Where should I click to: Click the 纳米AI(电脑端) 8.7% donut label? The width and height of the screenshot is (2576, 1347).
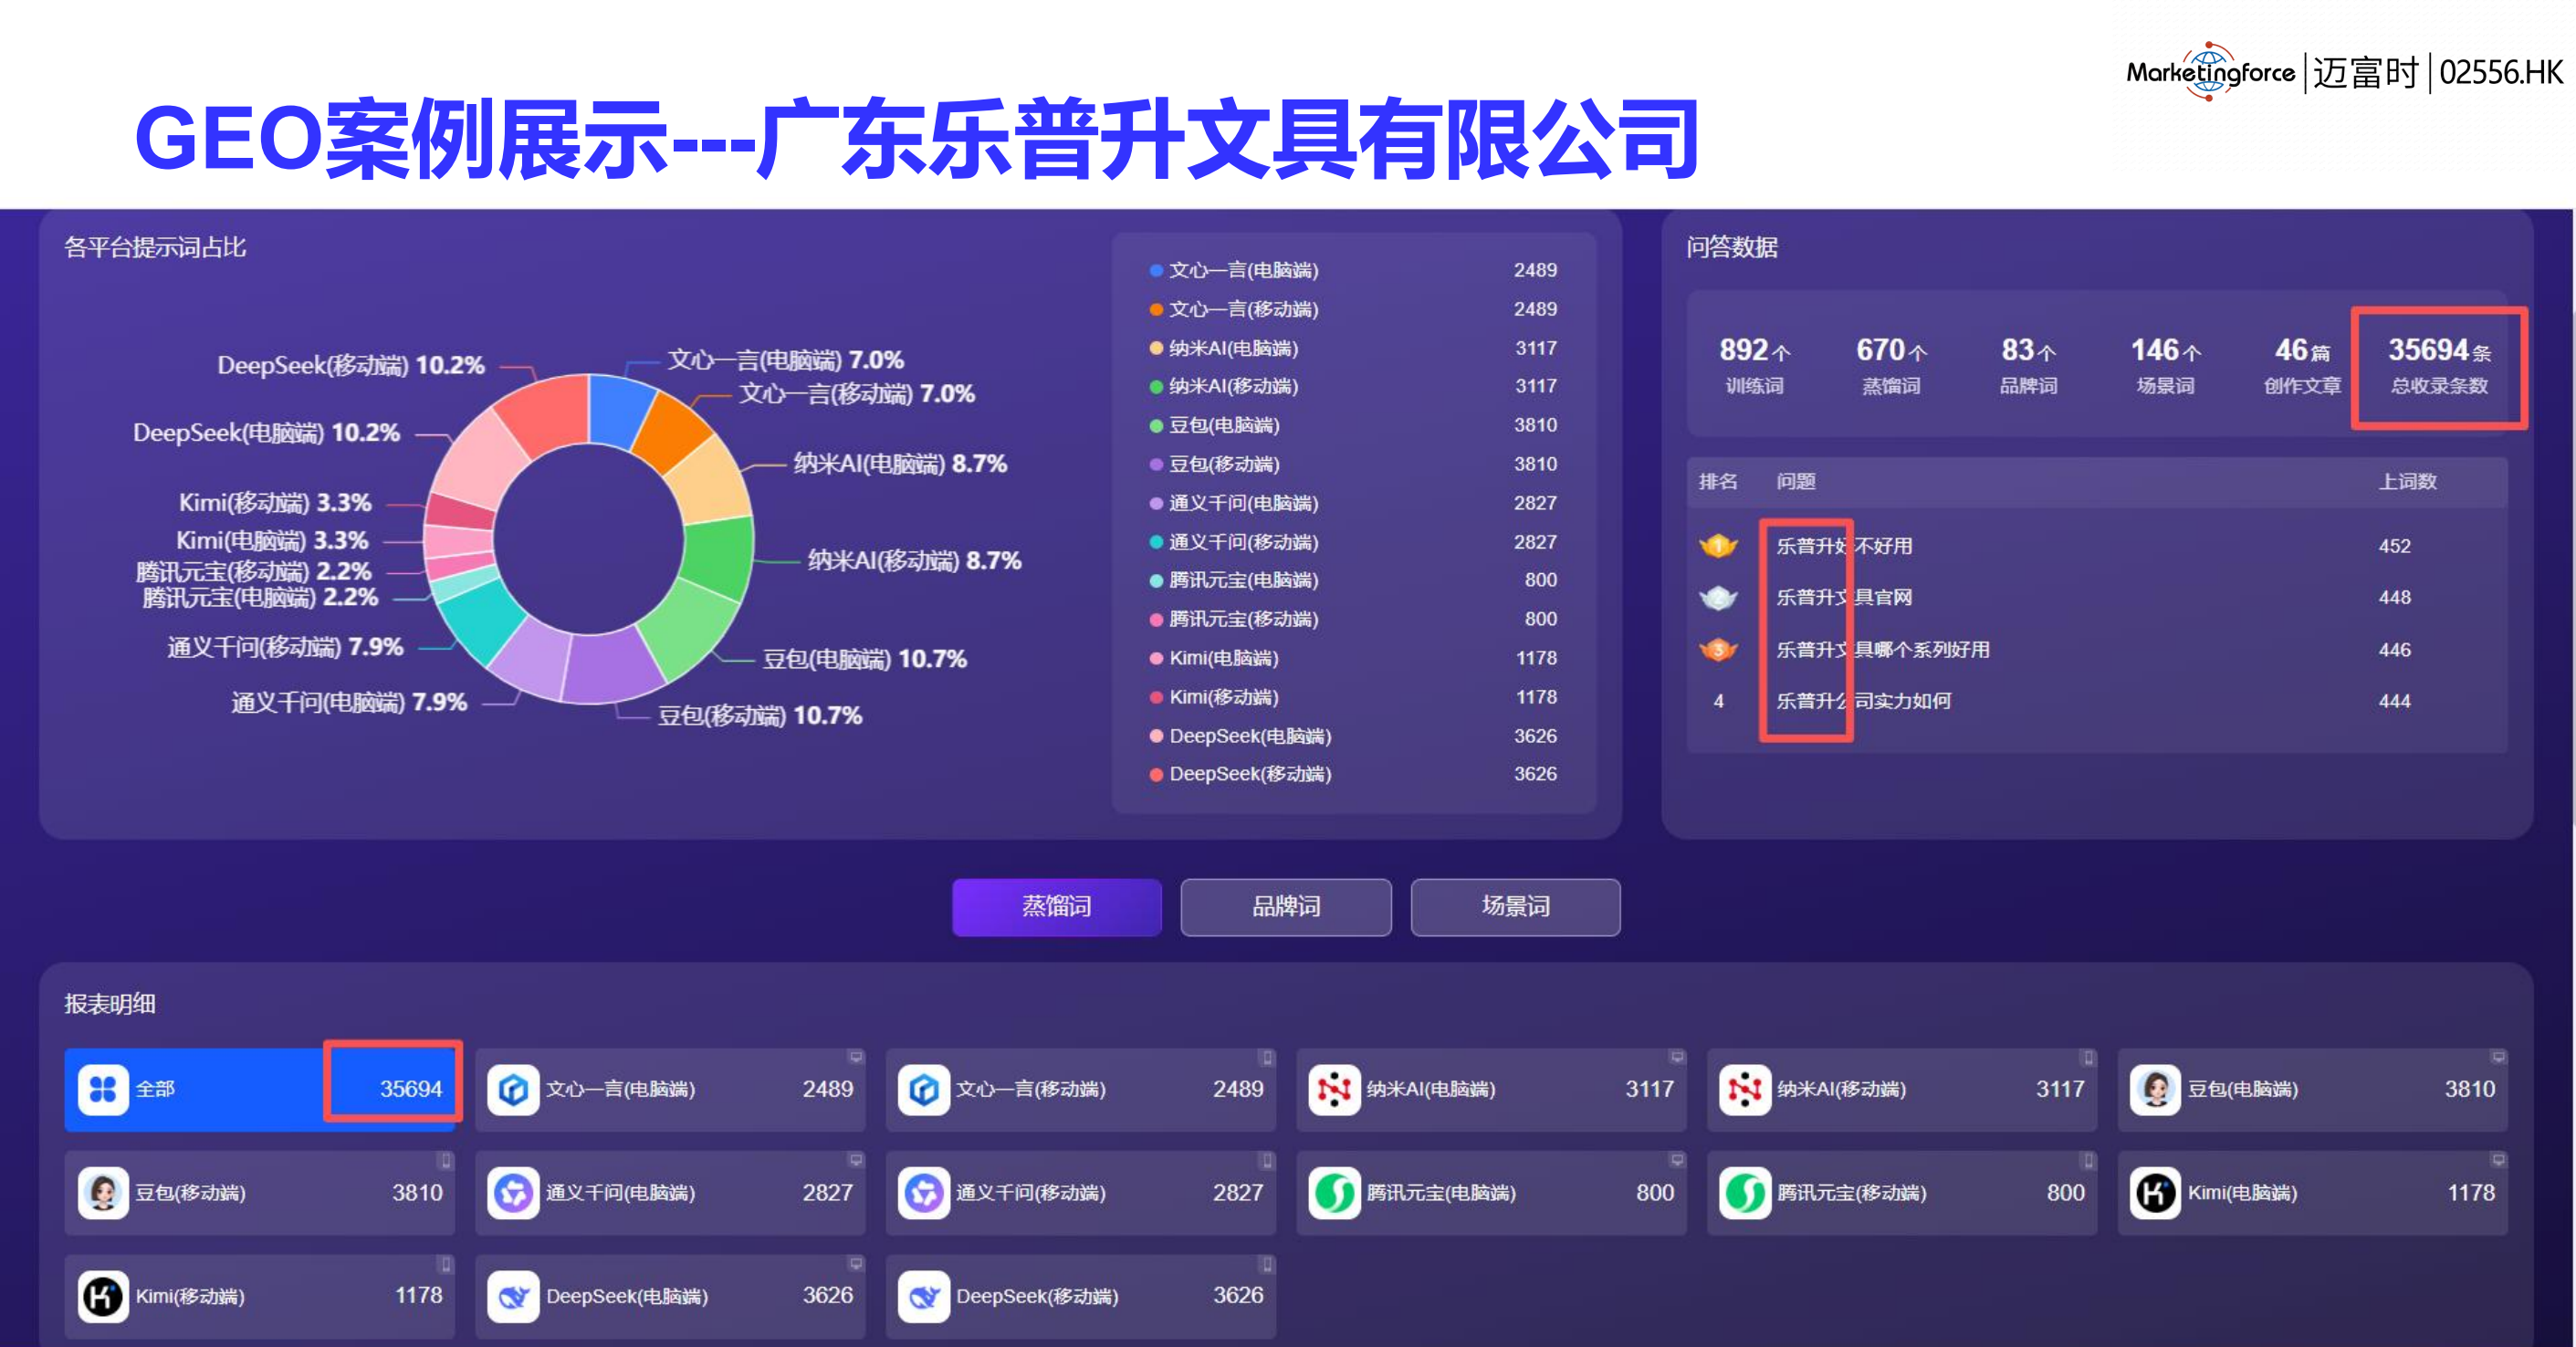coord(900,464)
